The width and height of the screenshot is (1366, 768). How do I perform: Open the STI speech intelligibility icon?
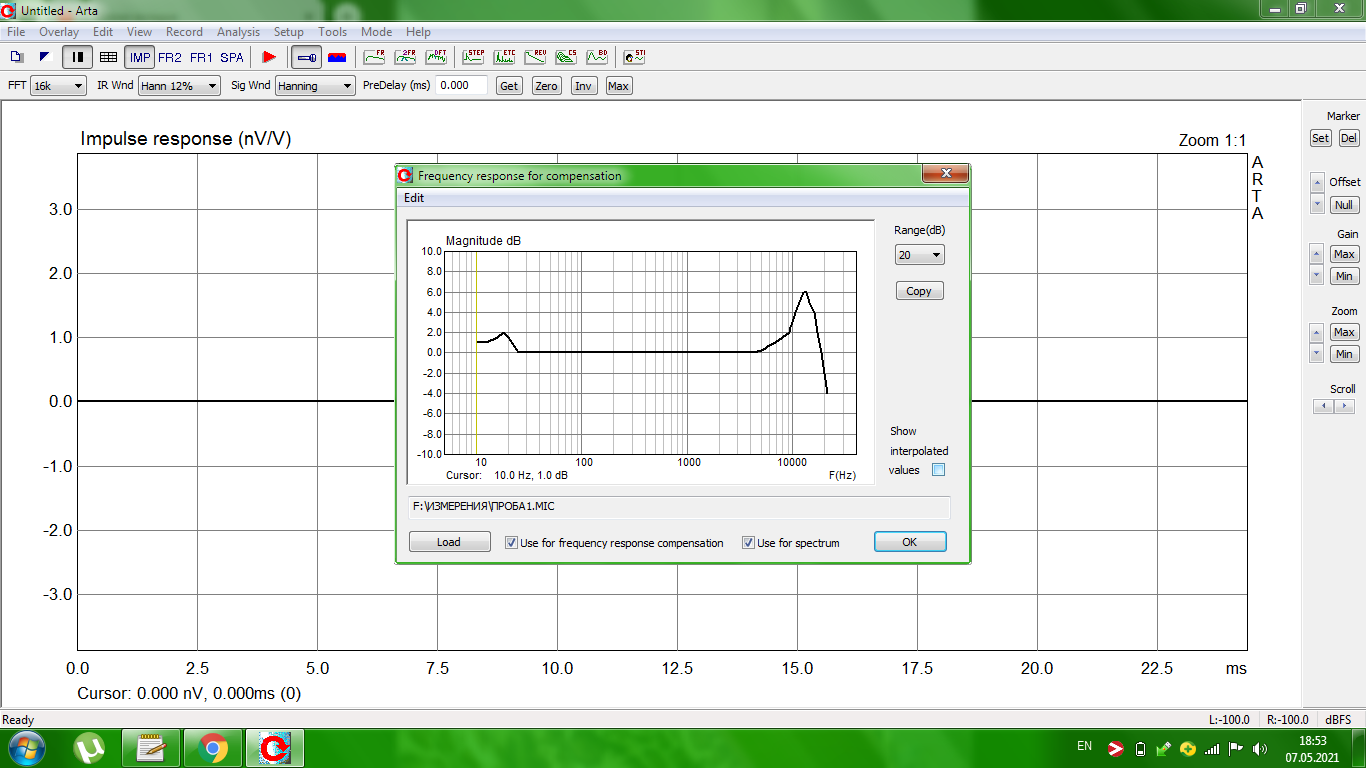click(634, 57)
